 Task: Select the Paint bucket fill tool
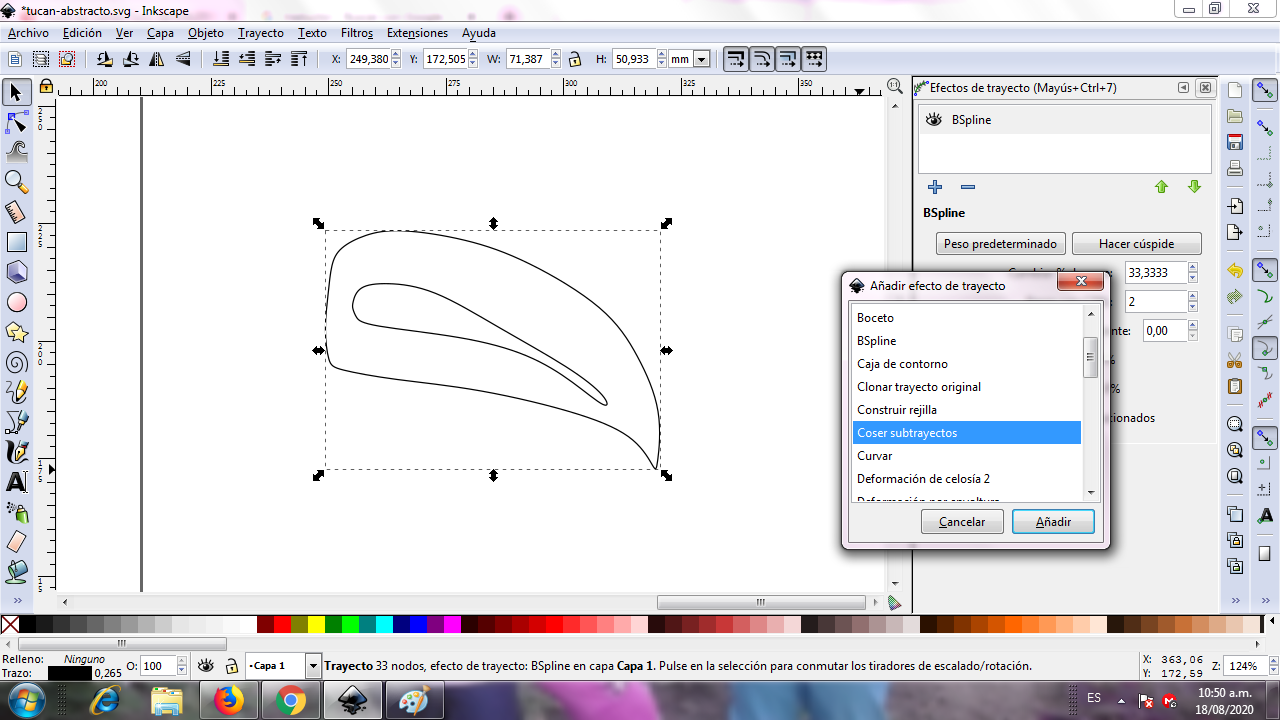coord(16,571)
